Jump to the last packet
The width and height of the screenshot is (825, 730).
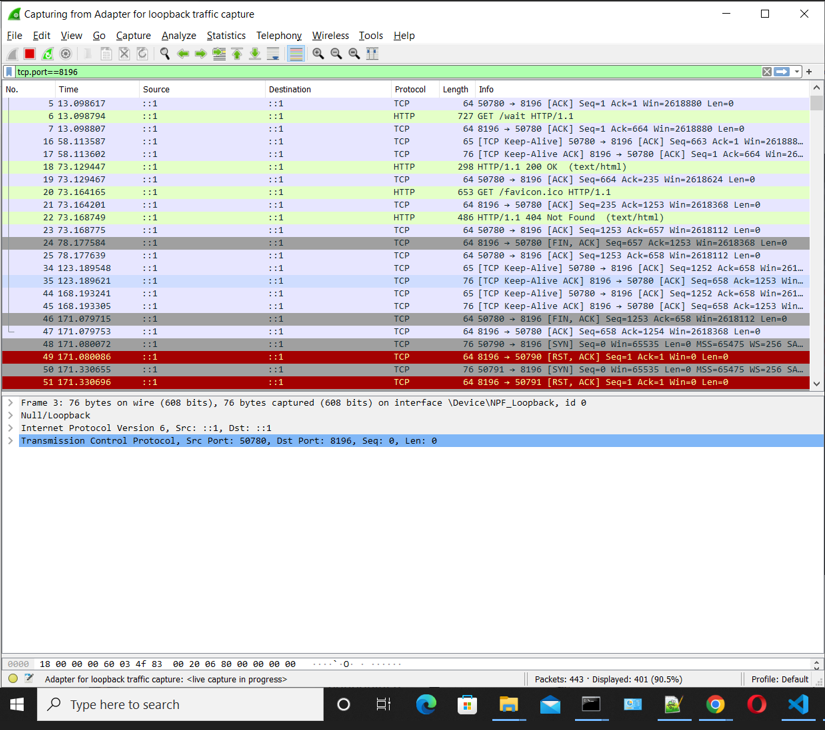click(254, 54)
